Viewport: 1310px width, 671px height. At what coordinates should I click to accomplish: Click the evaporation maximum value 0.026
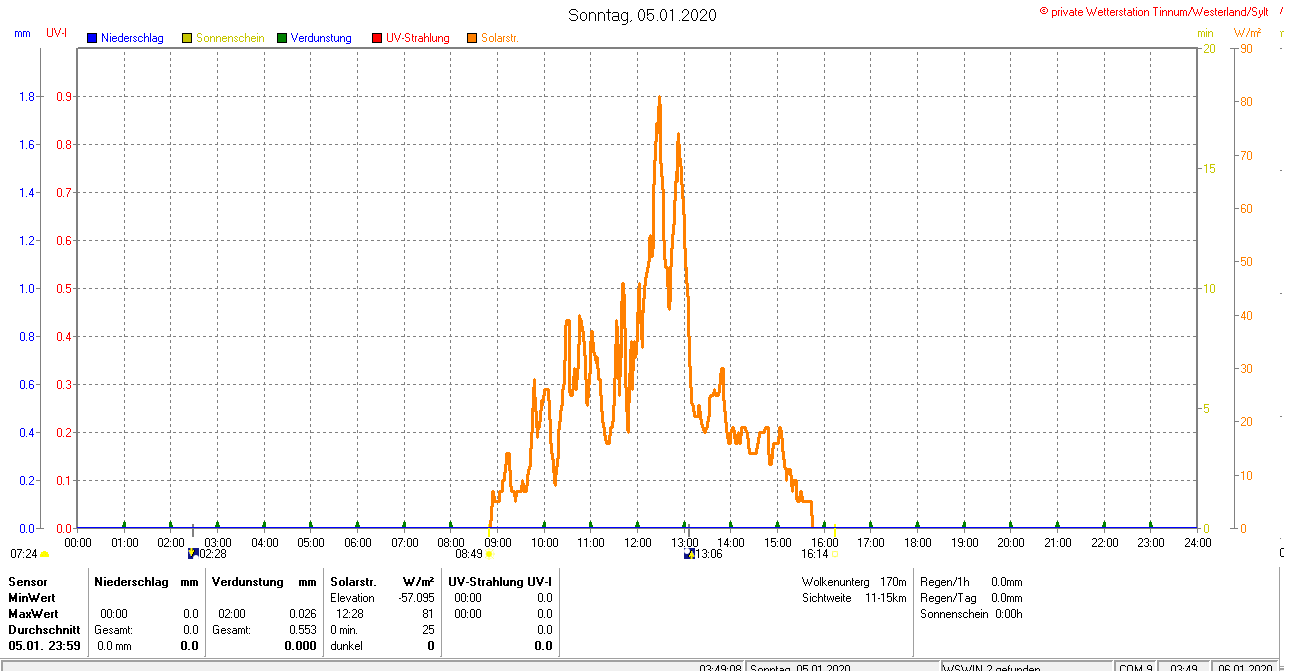[x=302, y=614]
